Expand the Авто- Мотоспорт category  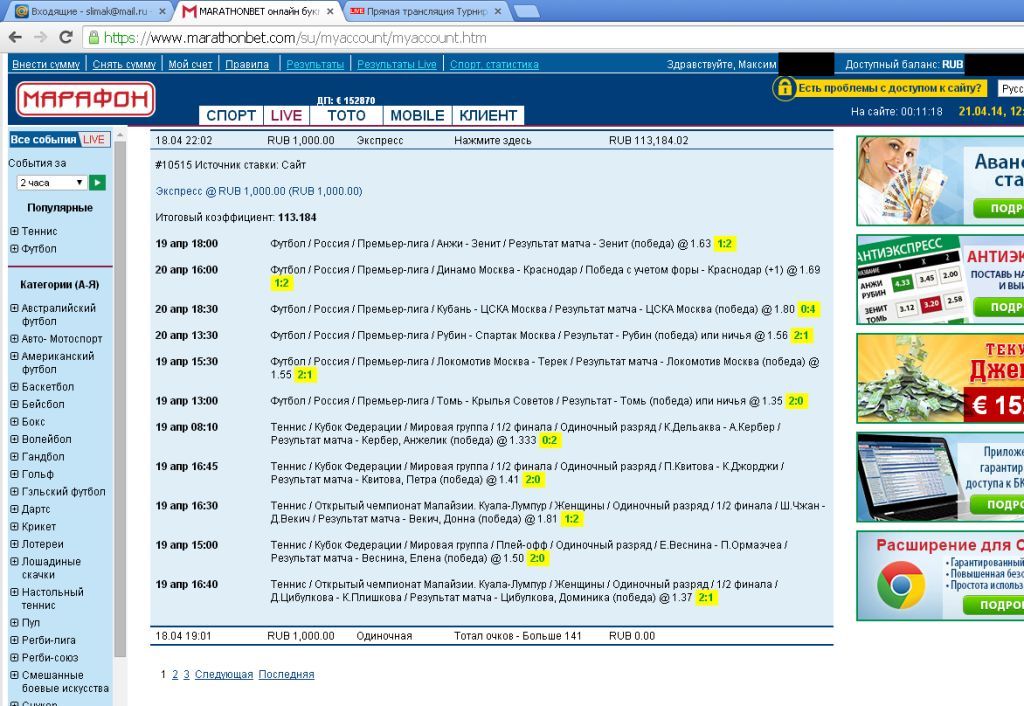click(14, 339)
